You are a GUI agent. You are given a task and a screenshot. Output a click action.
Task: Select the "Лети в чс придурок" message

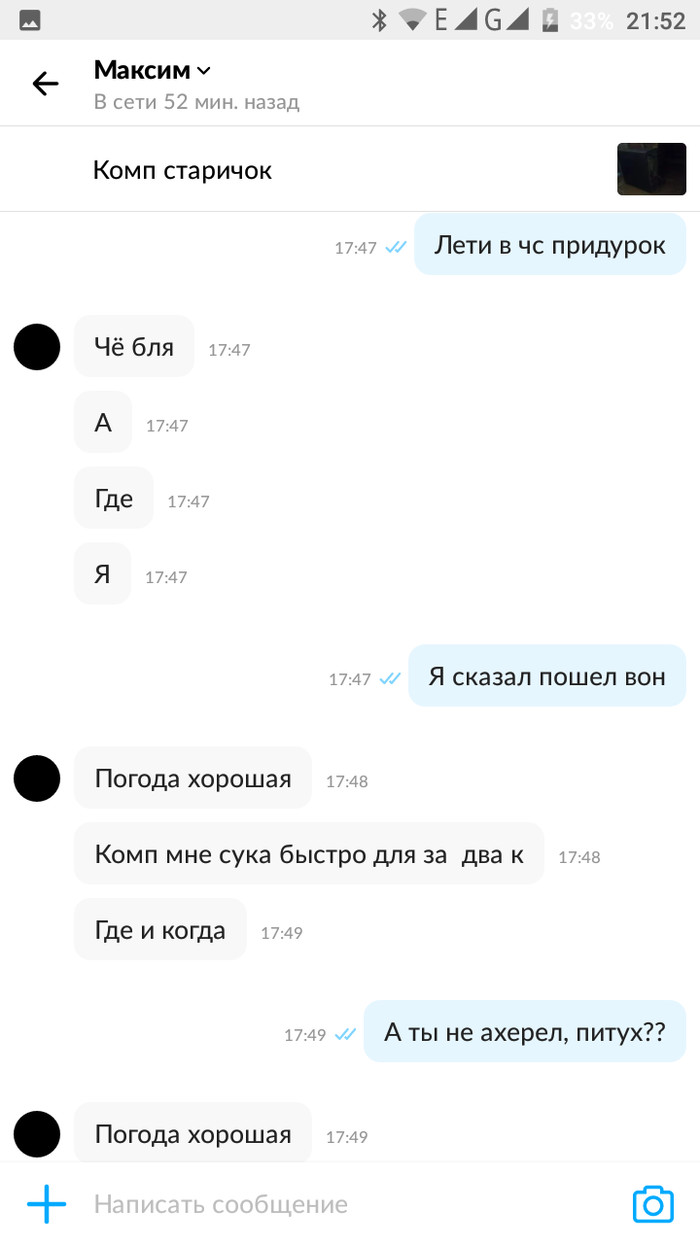(x=550, y=245)
